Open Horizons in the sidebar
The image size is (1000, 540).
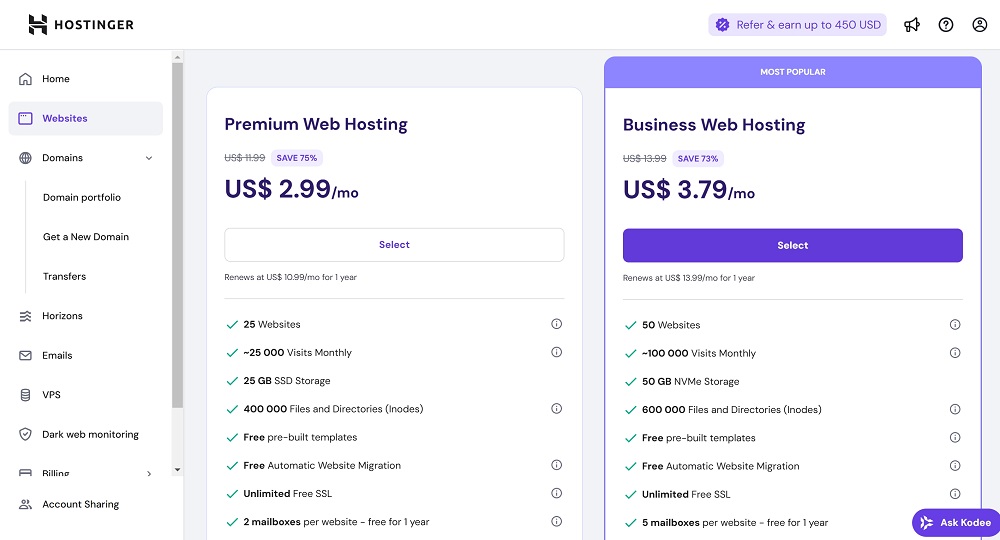[x=62, y=316]
